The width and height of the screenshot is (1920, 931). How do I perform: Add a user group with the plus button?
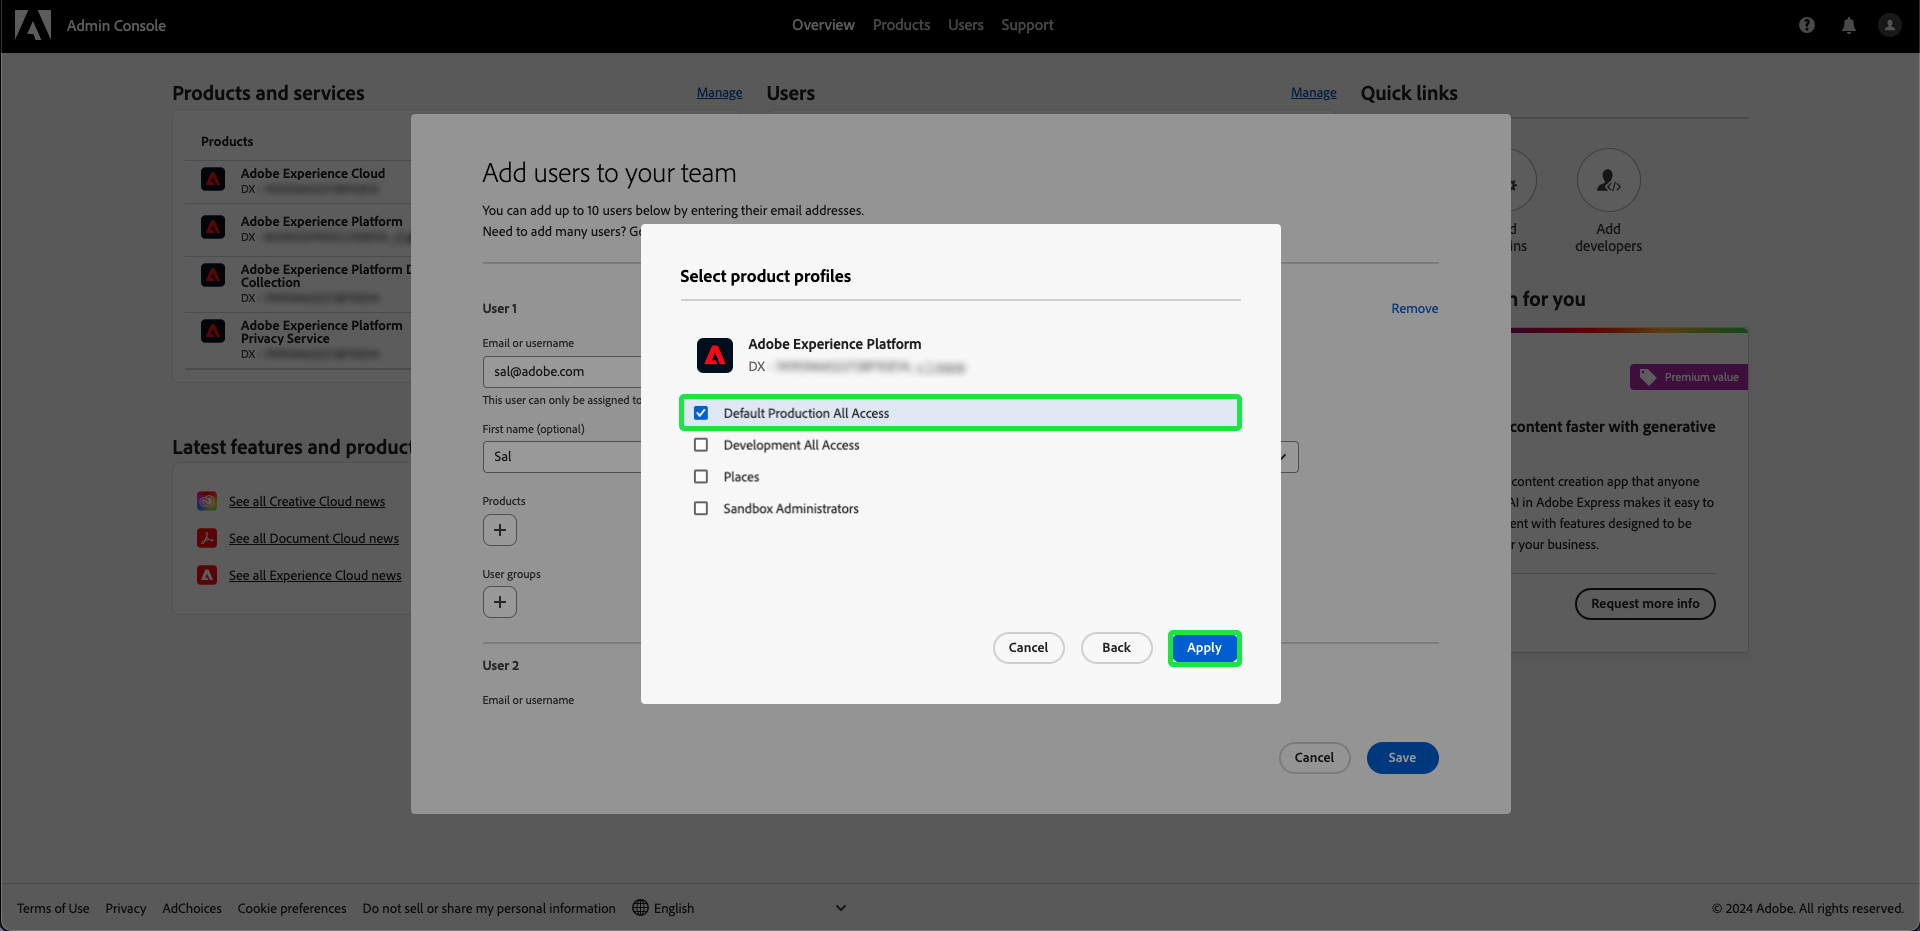tap(500, 602)
